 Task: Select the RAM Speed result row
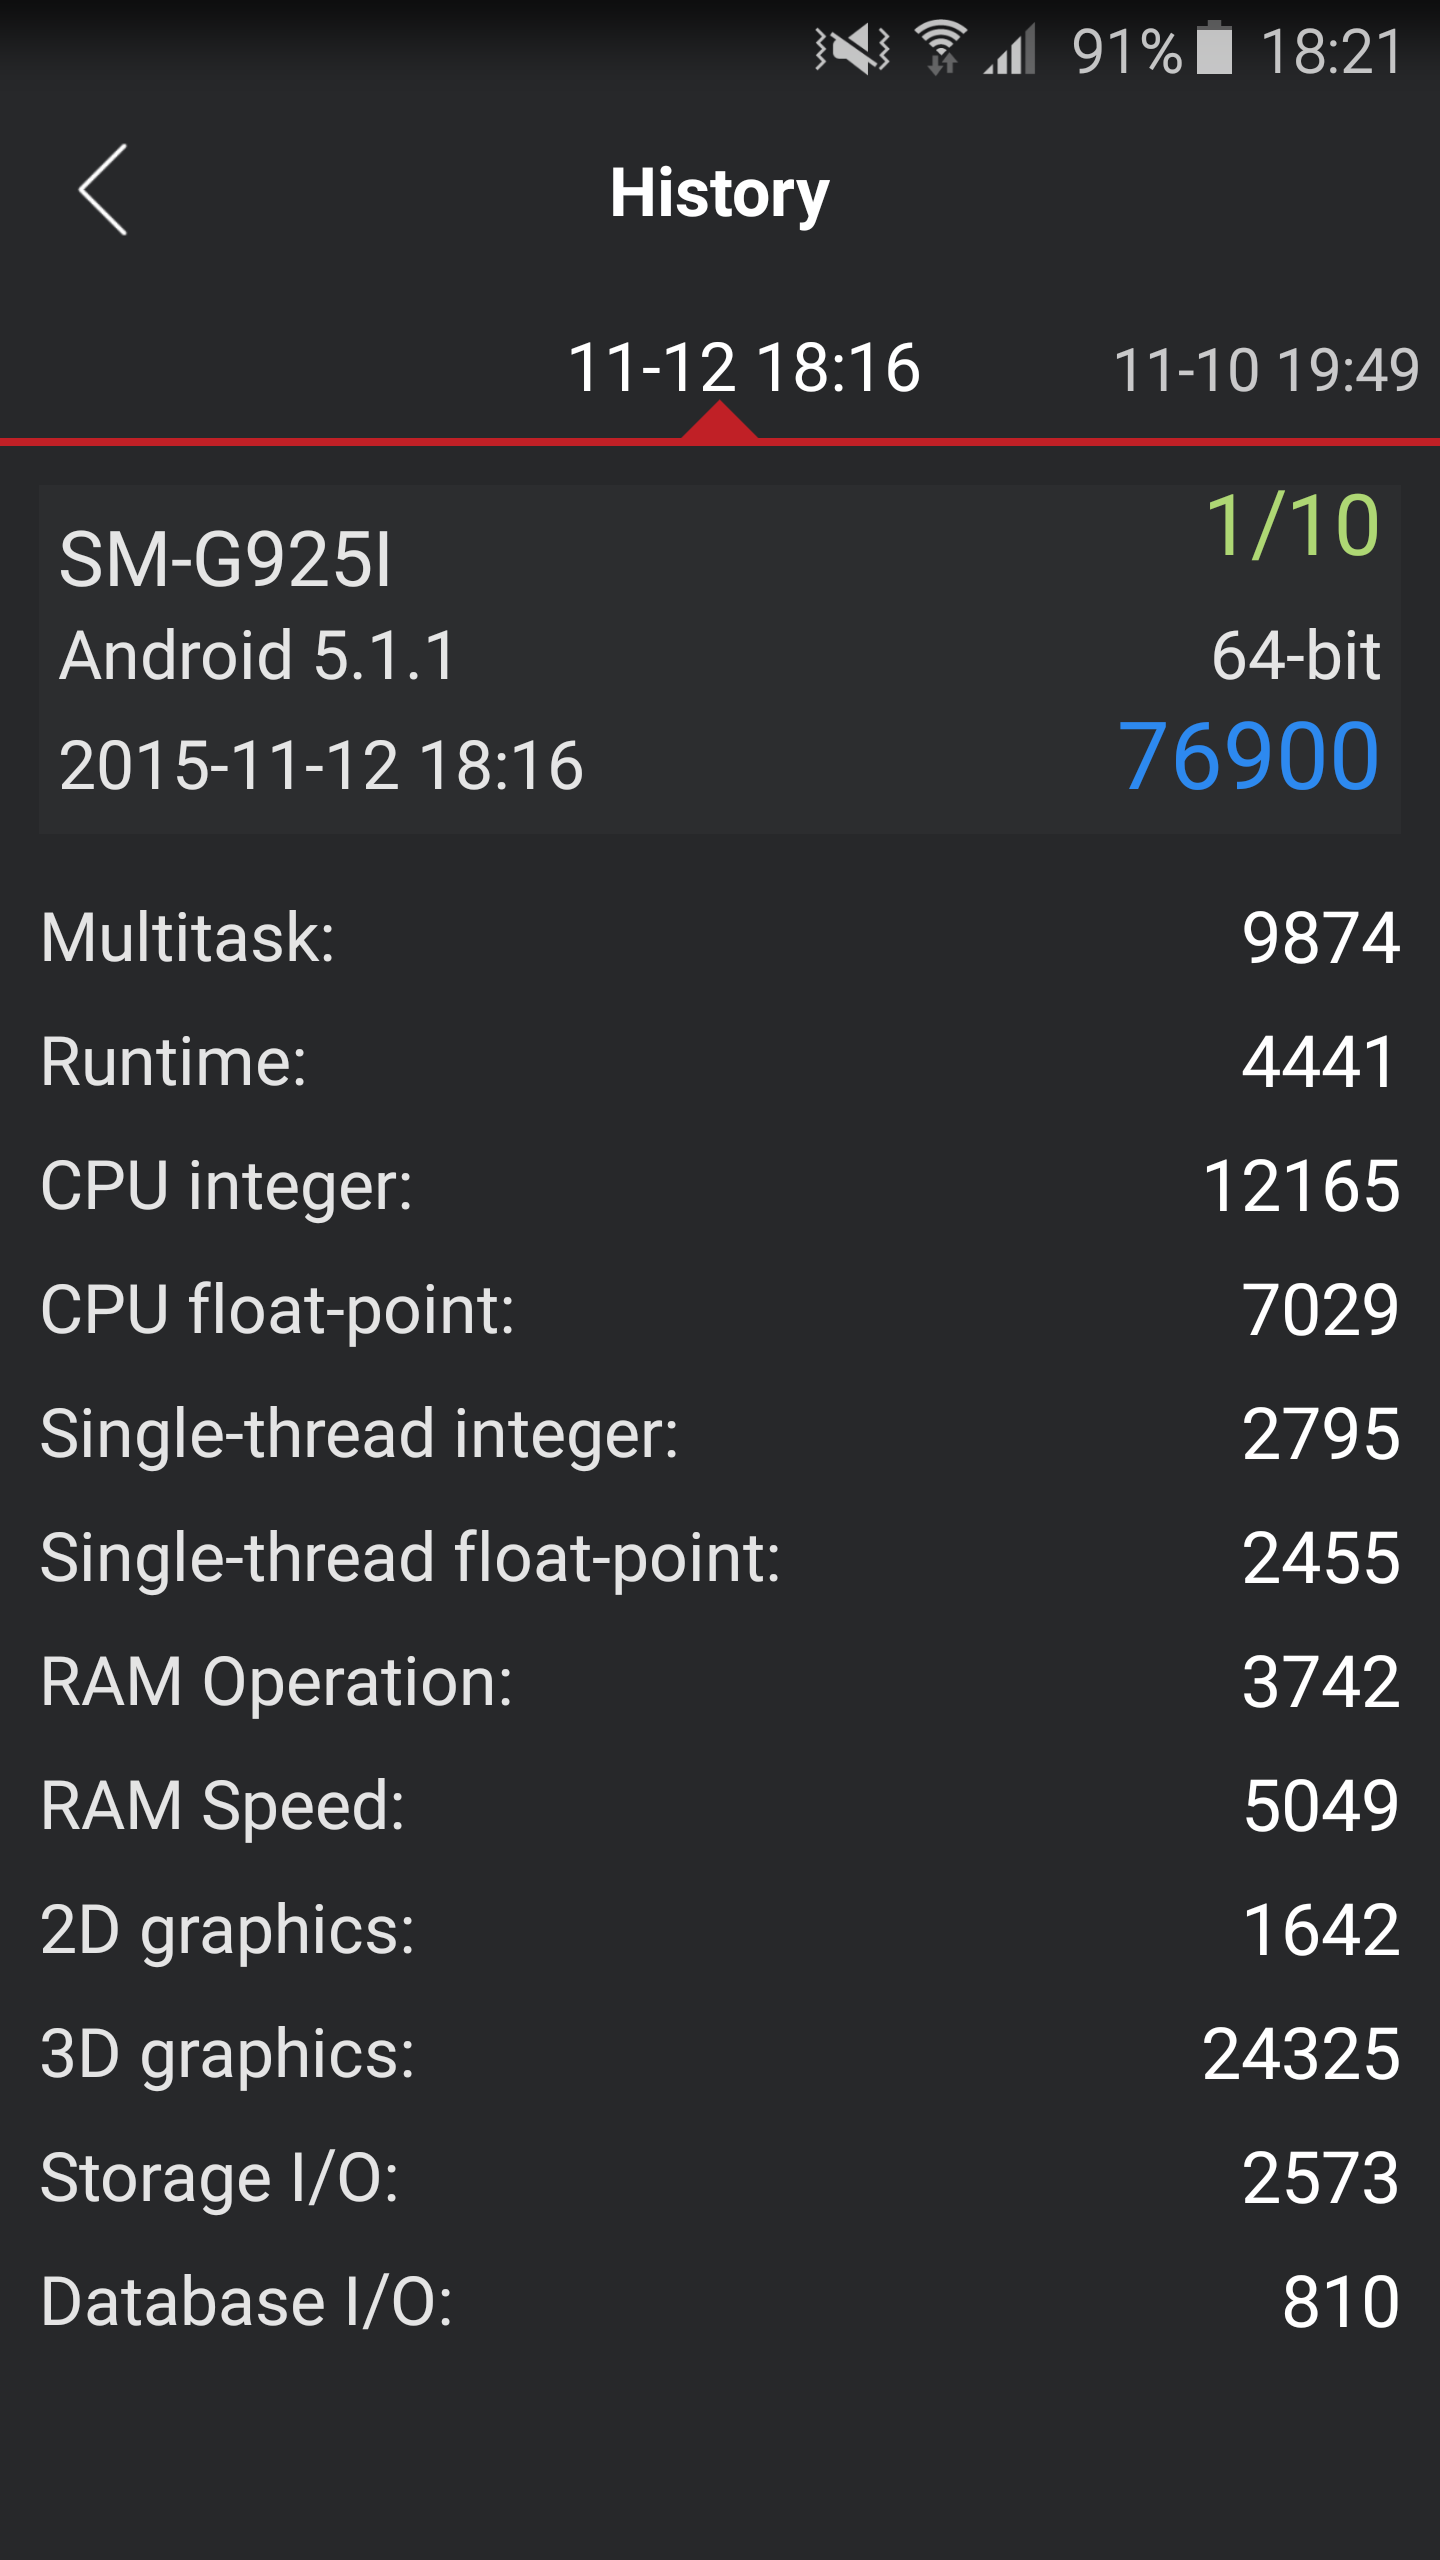pos(720,1806)
